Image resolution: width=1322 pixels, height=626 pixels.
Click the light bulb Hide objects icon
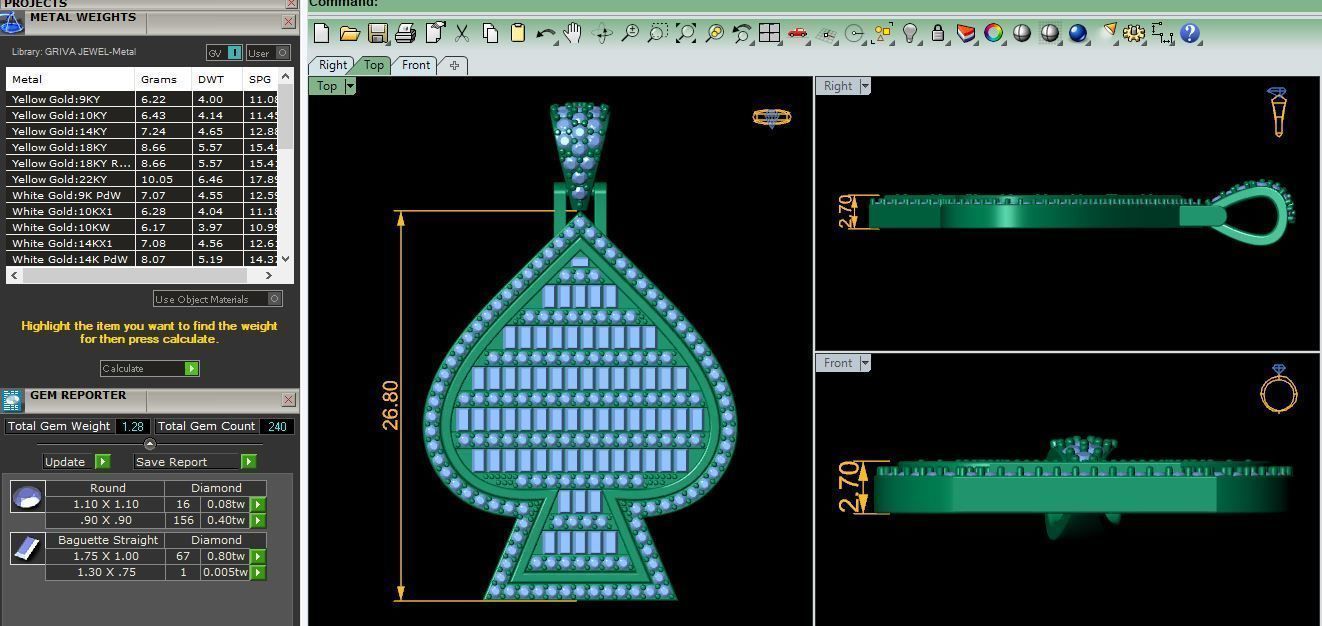pyautogui.click(x=910, y=33)
